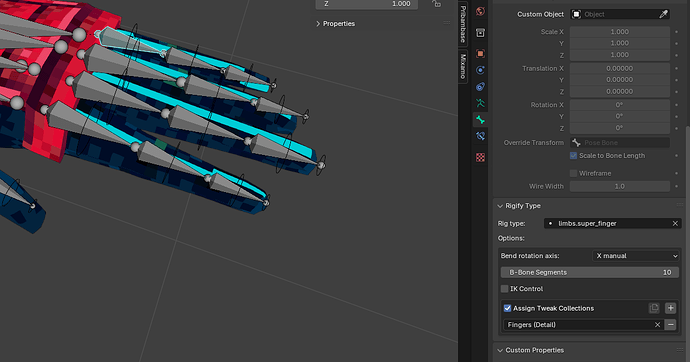Click the Translation Y value field
The width and height of the screenshot is (690, 362).
620,80
